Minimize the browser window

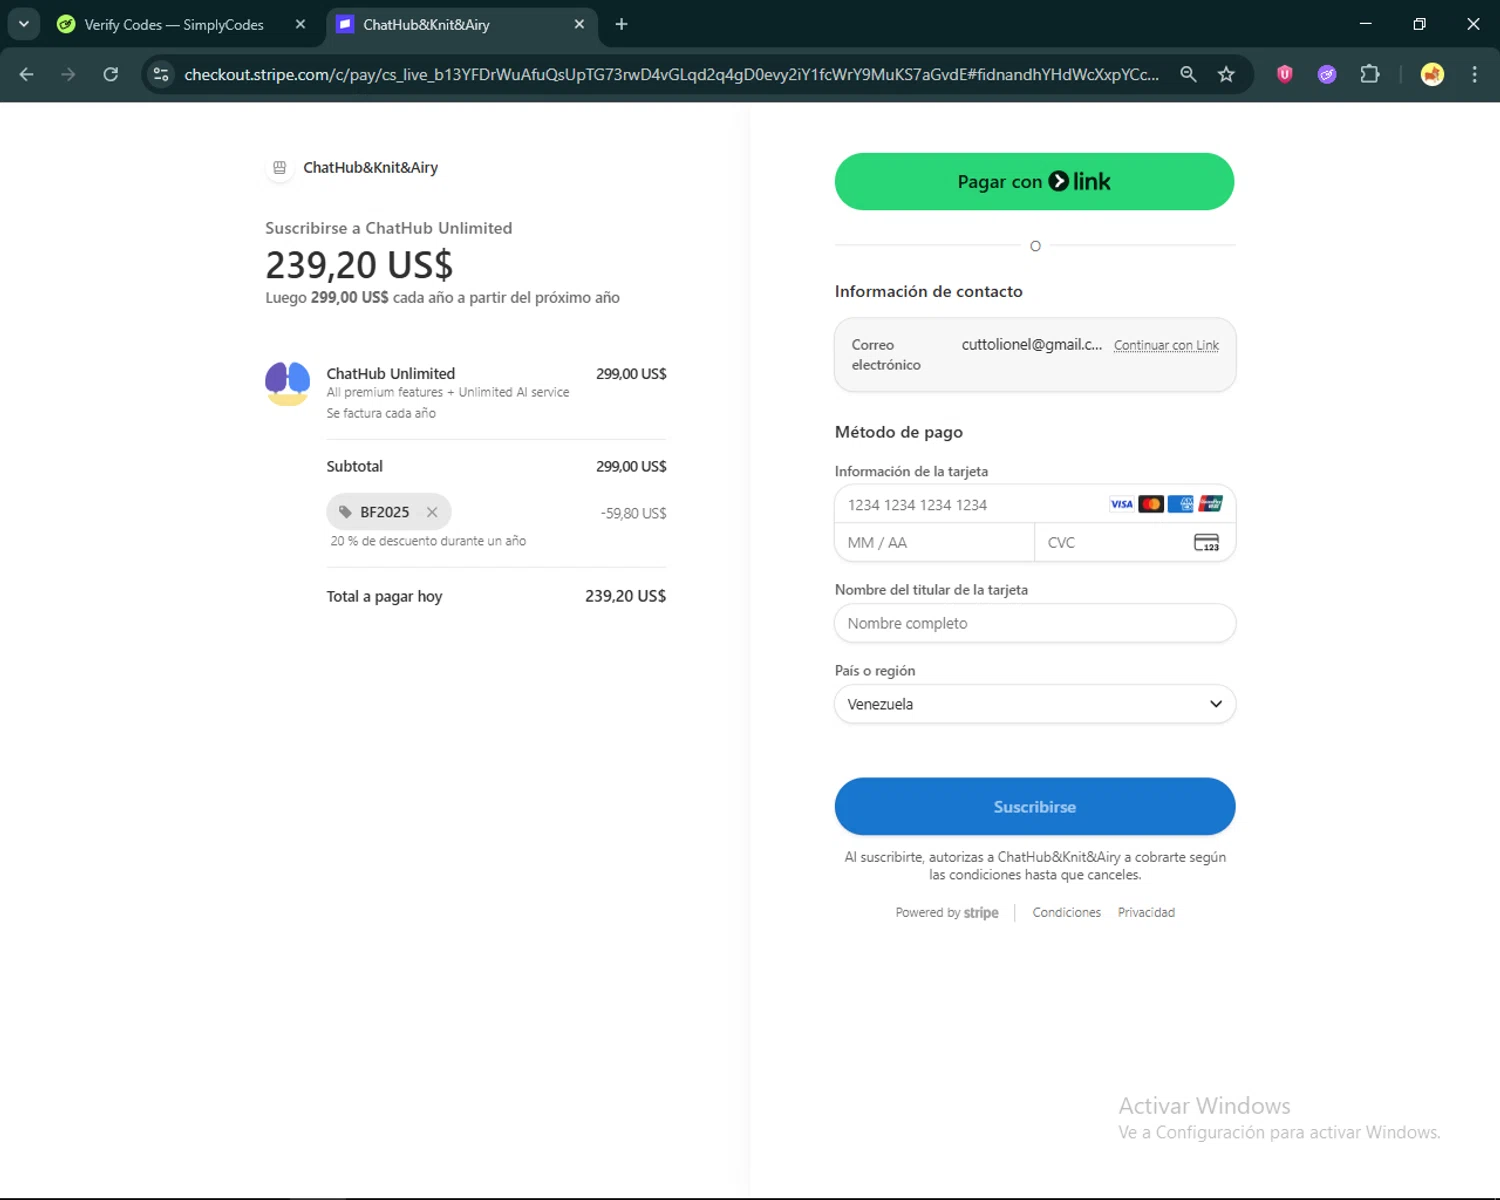pyautogui.click(x=1366, y=24)
